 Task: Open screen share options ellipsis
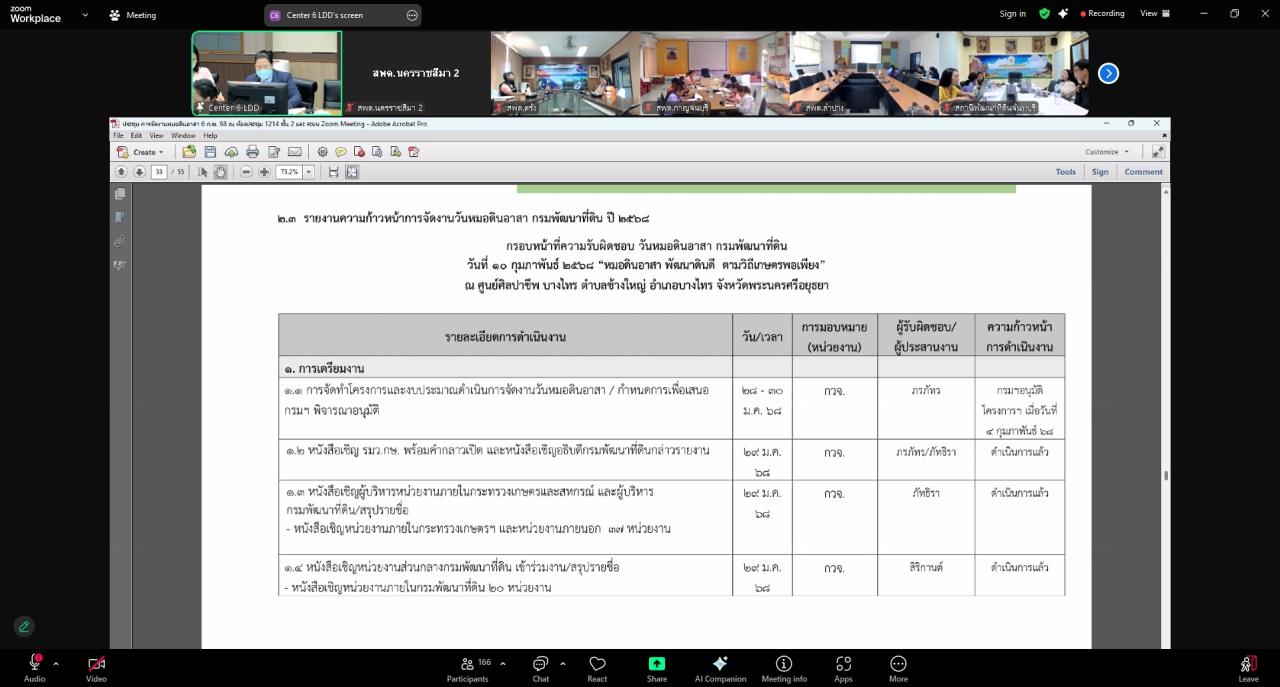point(412,15)
